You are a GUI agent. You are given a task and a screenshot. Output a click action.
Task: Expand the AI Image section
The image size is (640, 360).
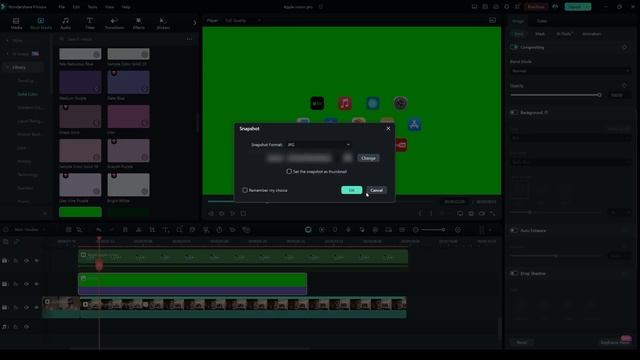click(x=7, y=54)
